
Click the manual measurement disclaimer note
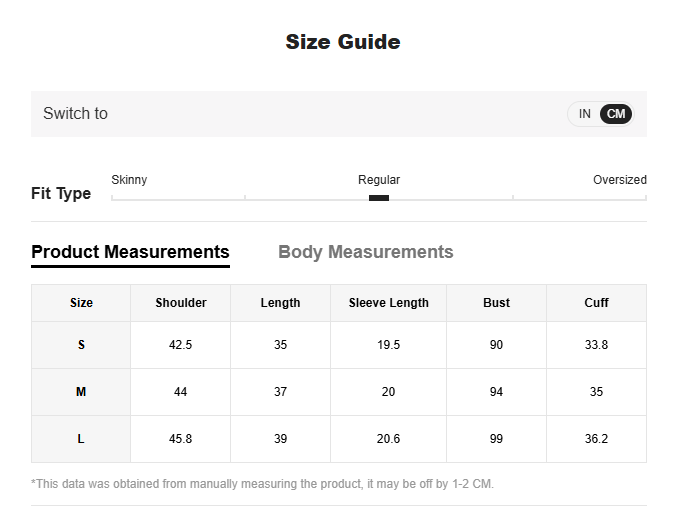point(262,484)
